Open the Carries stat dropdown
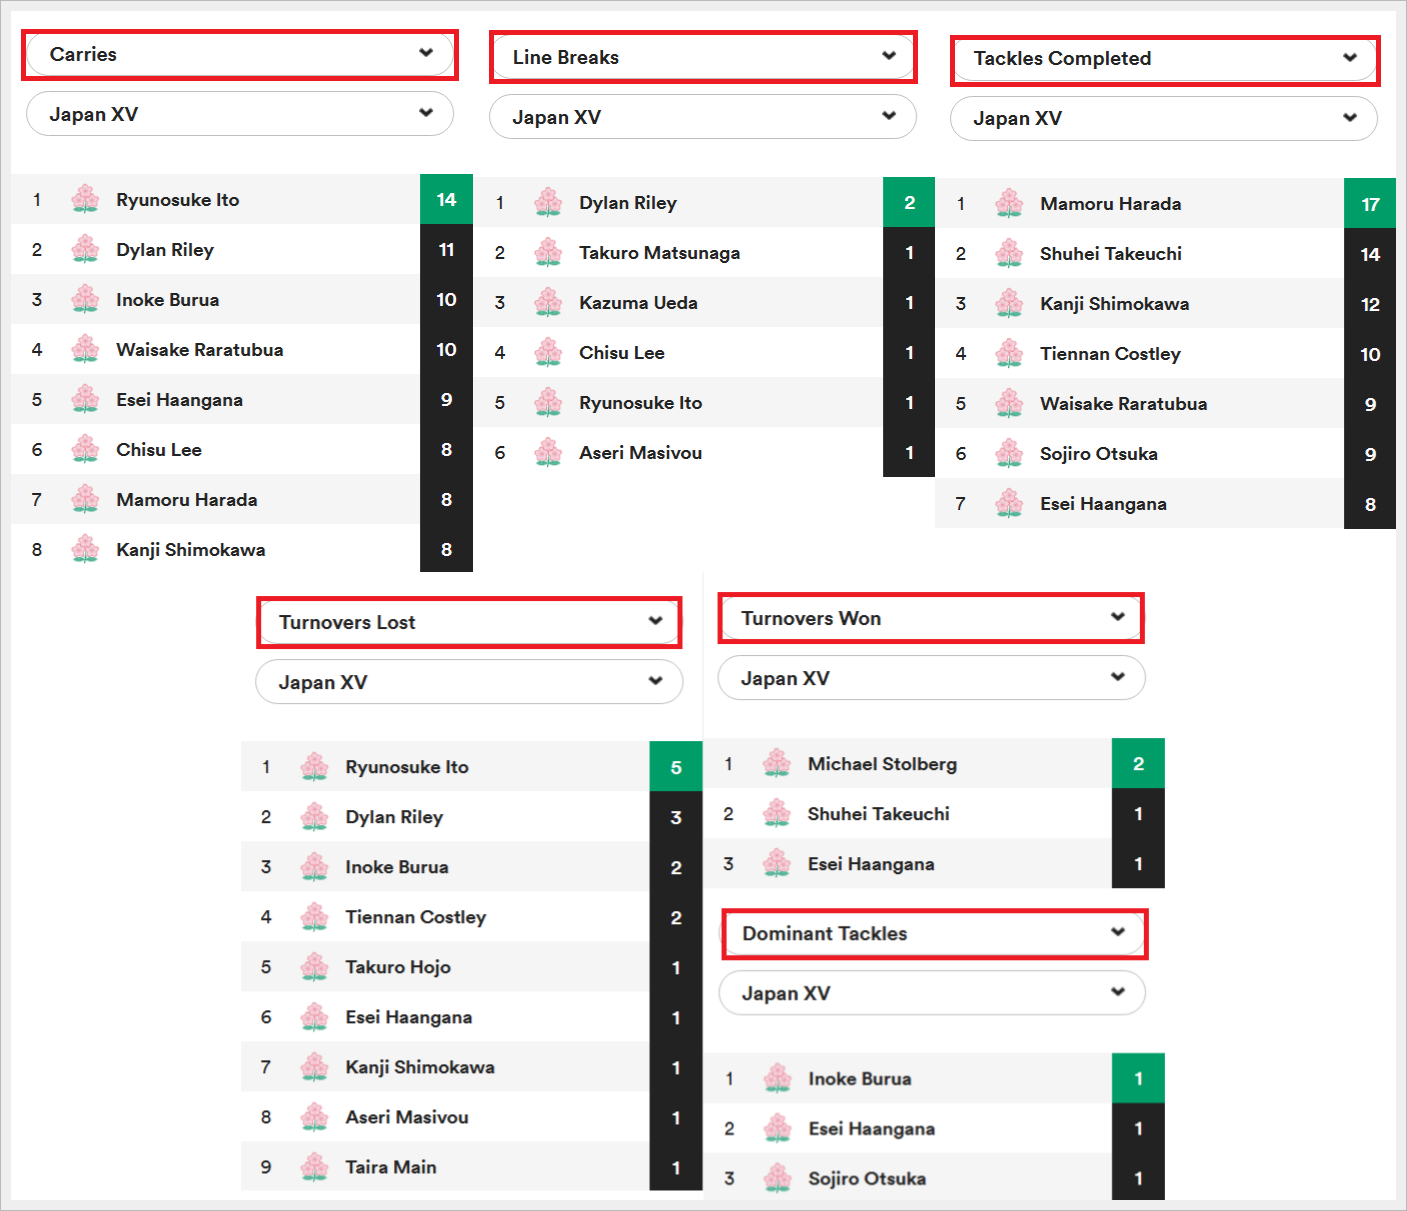Screen dimensions: 1407x1211 239,54
